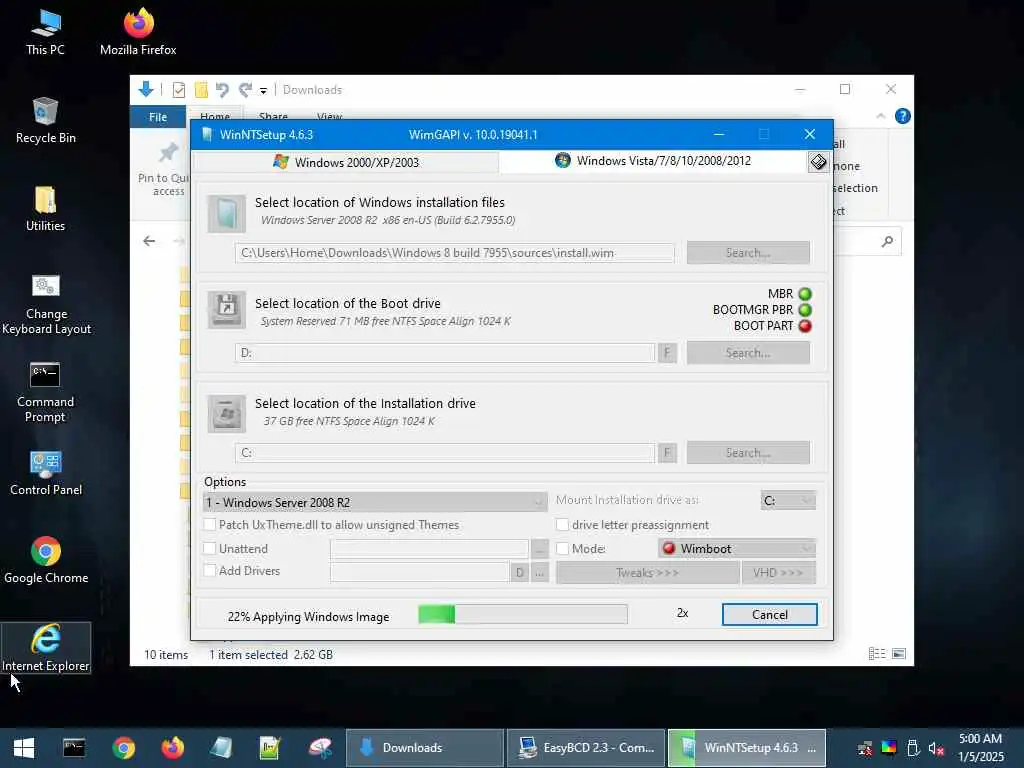
Task: Open Change Keyboard Layout desktop shortcut
Action: pyautogui.click(x=46, y=304)
